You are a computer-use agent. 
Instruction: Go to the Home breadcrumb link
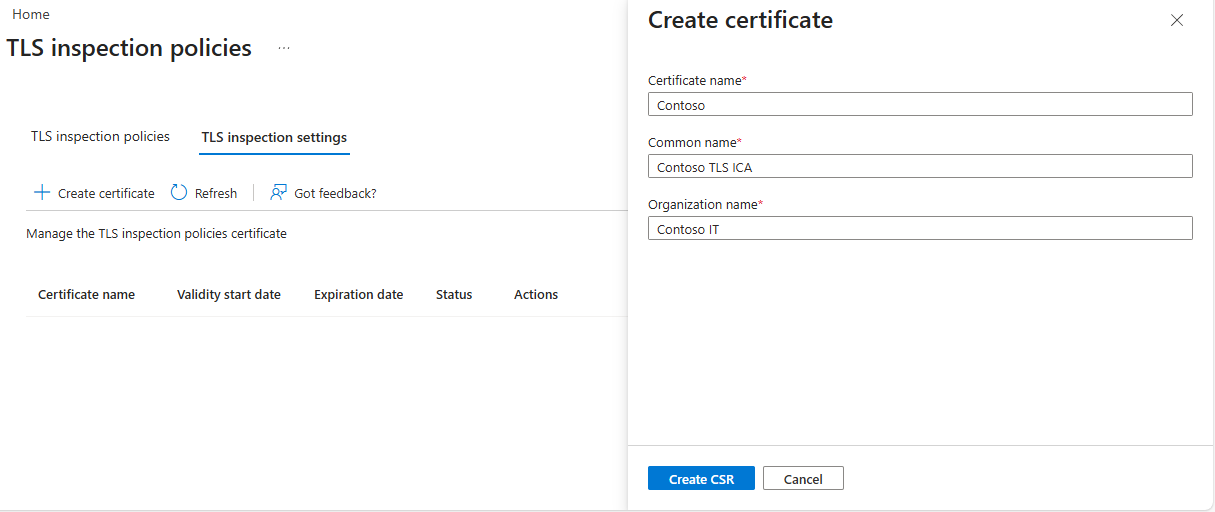tap(31, 14)
